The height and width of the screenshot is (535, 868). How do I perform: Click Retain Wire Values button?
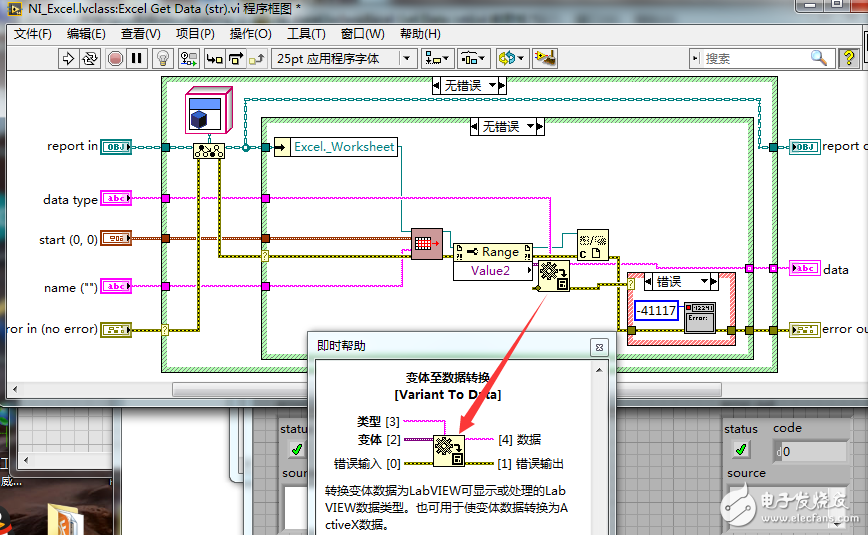tap(189, 58)
